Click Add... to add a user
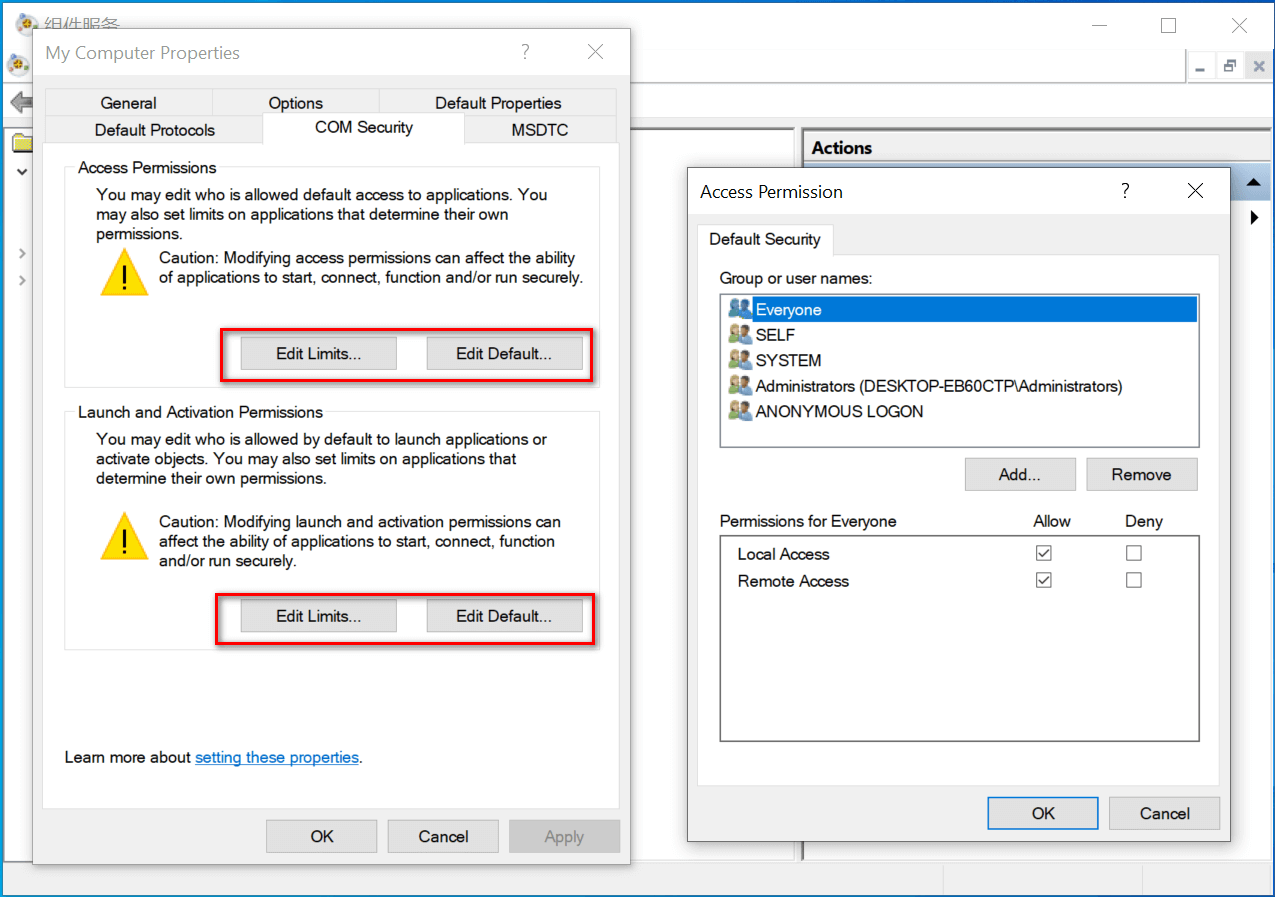 point(1019,475)
